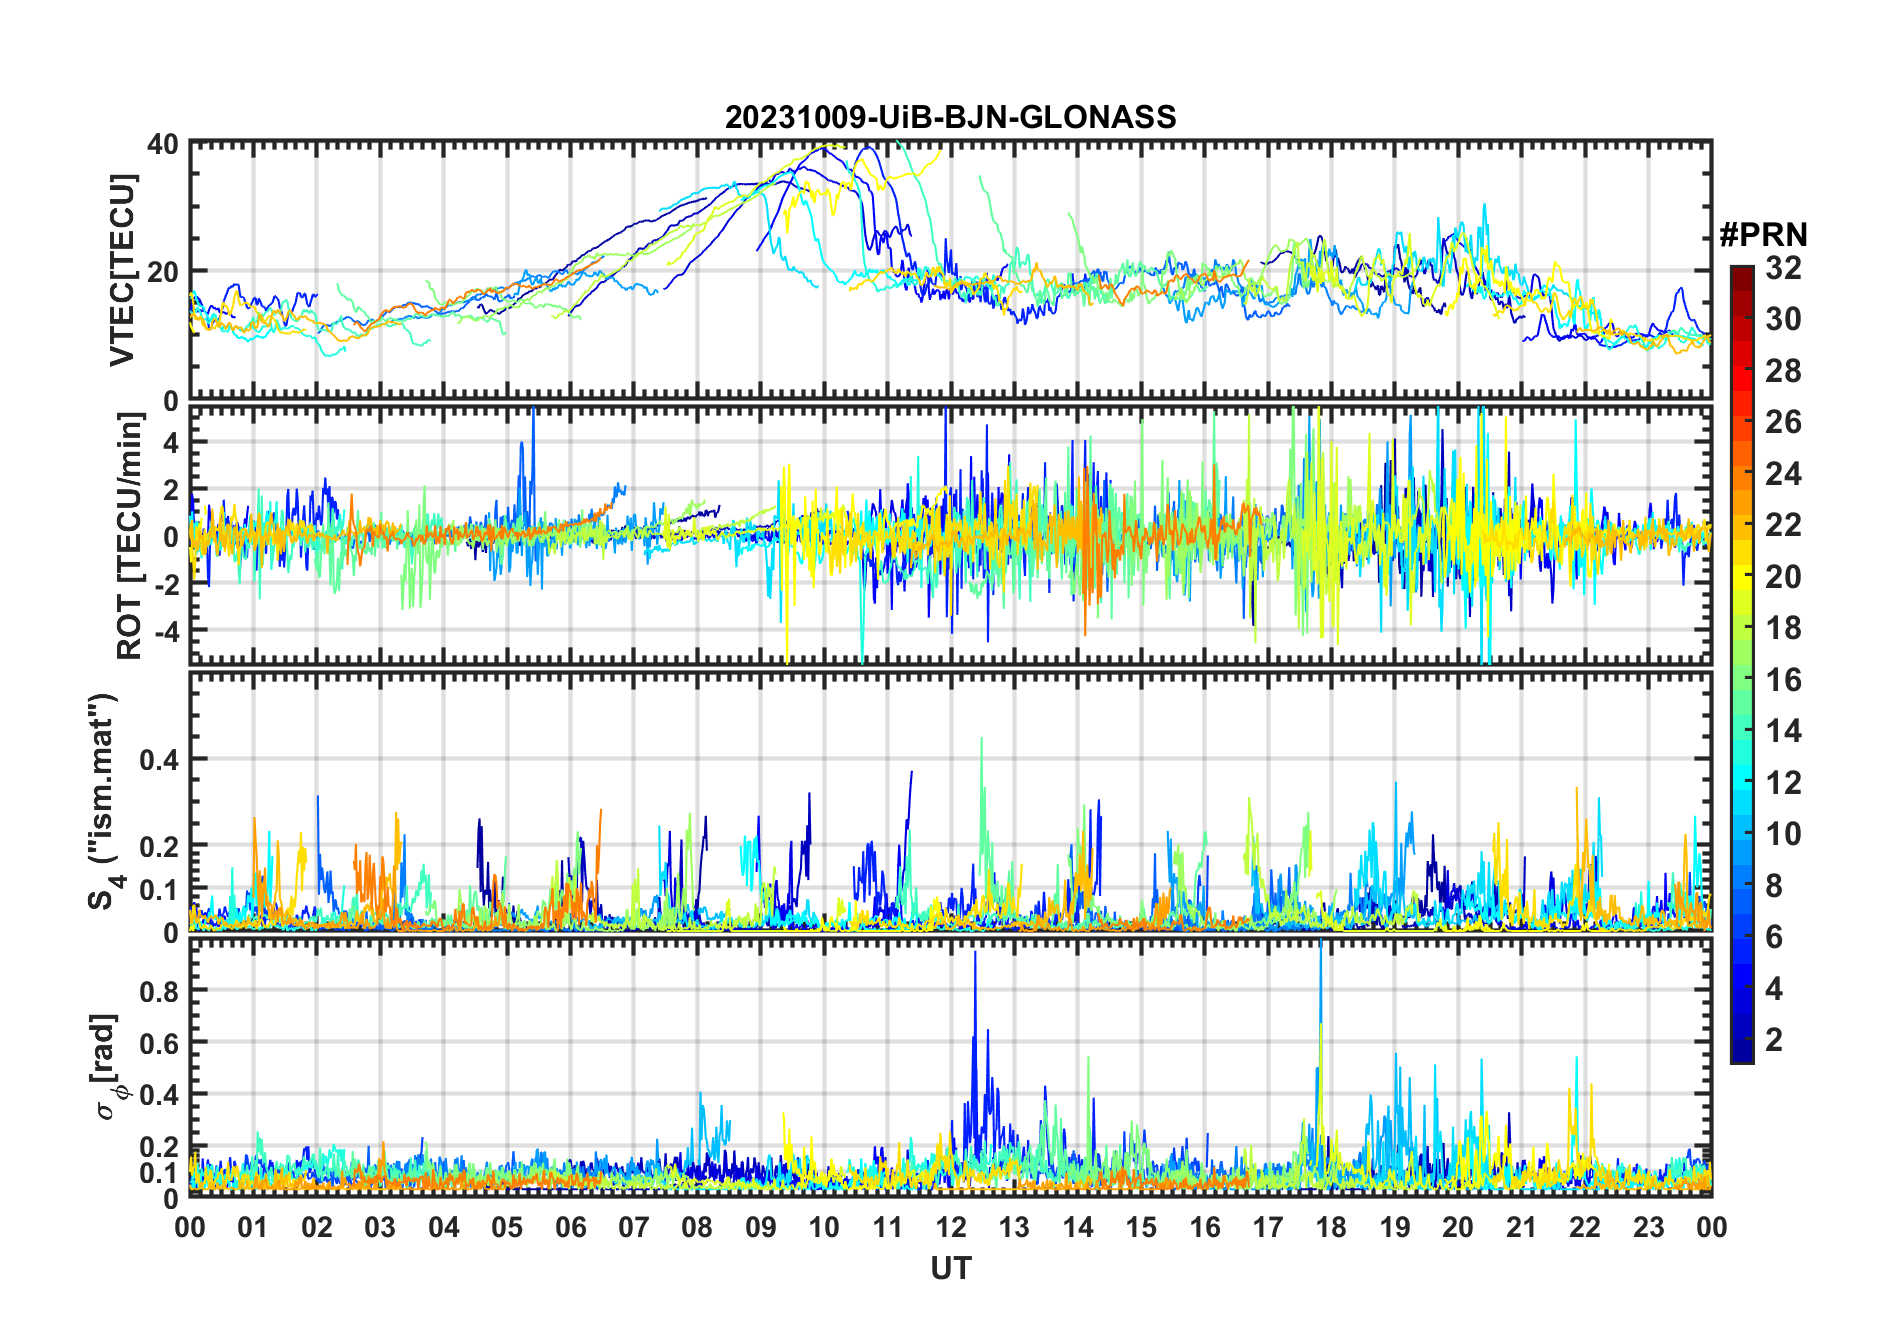Click x-axis tick label 21
1902x1330 pixels.
pos(1522,1228)
